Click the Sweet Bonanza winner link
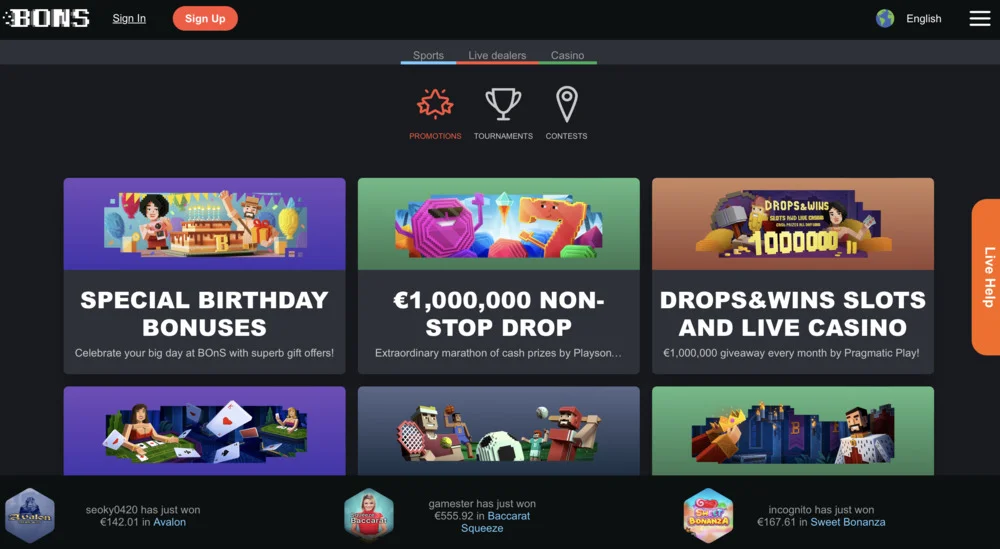1000x549 pixels. [x=848, y=522]
